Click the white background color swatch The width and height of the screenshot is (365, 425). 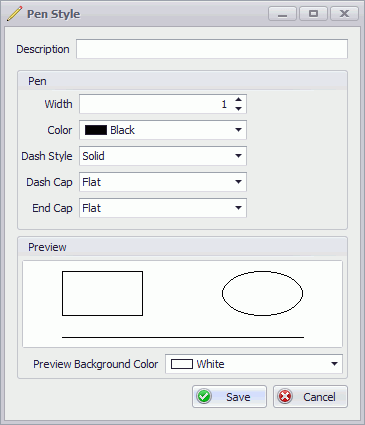coord(182,364)
